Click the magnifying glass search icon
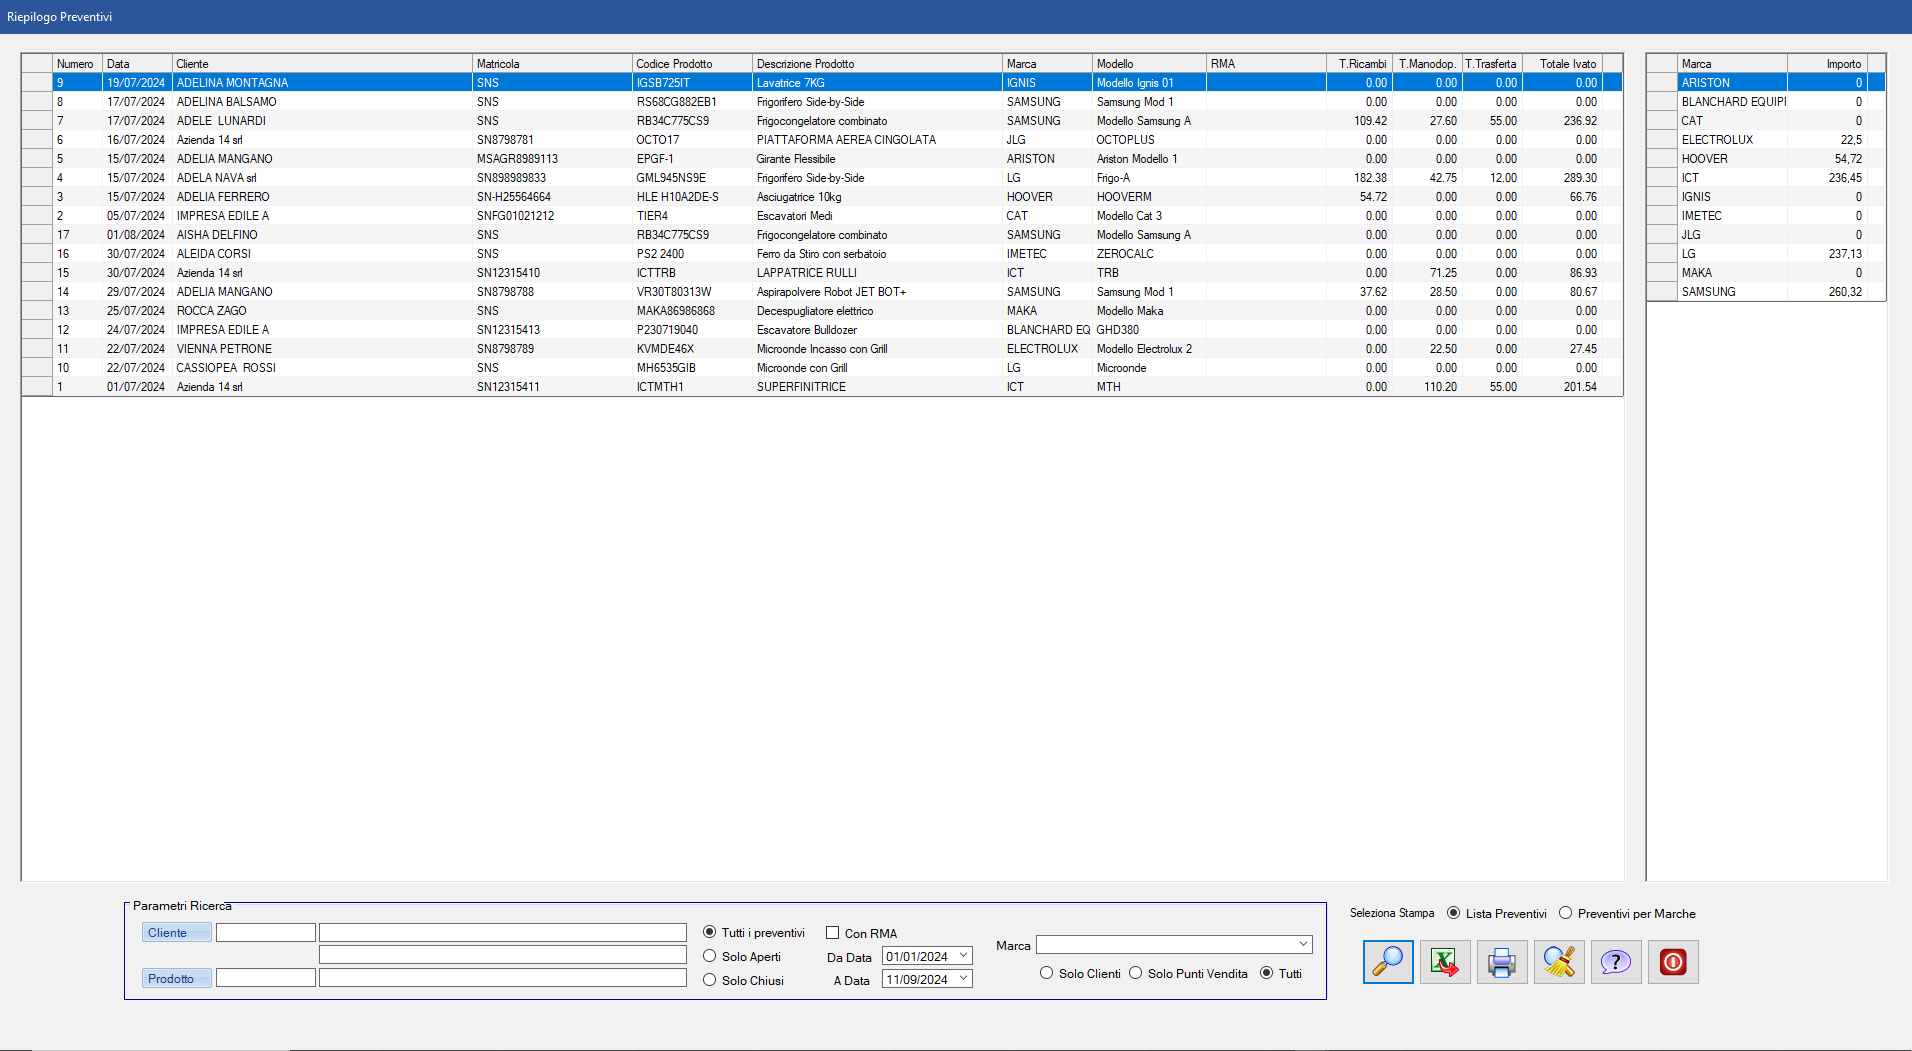The width and height of the screenshot is (1912, 1051). point(1387,962)
